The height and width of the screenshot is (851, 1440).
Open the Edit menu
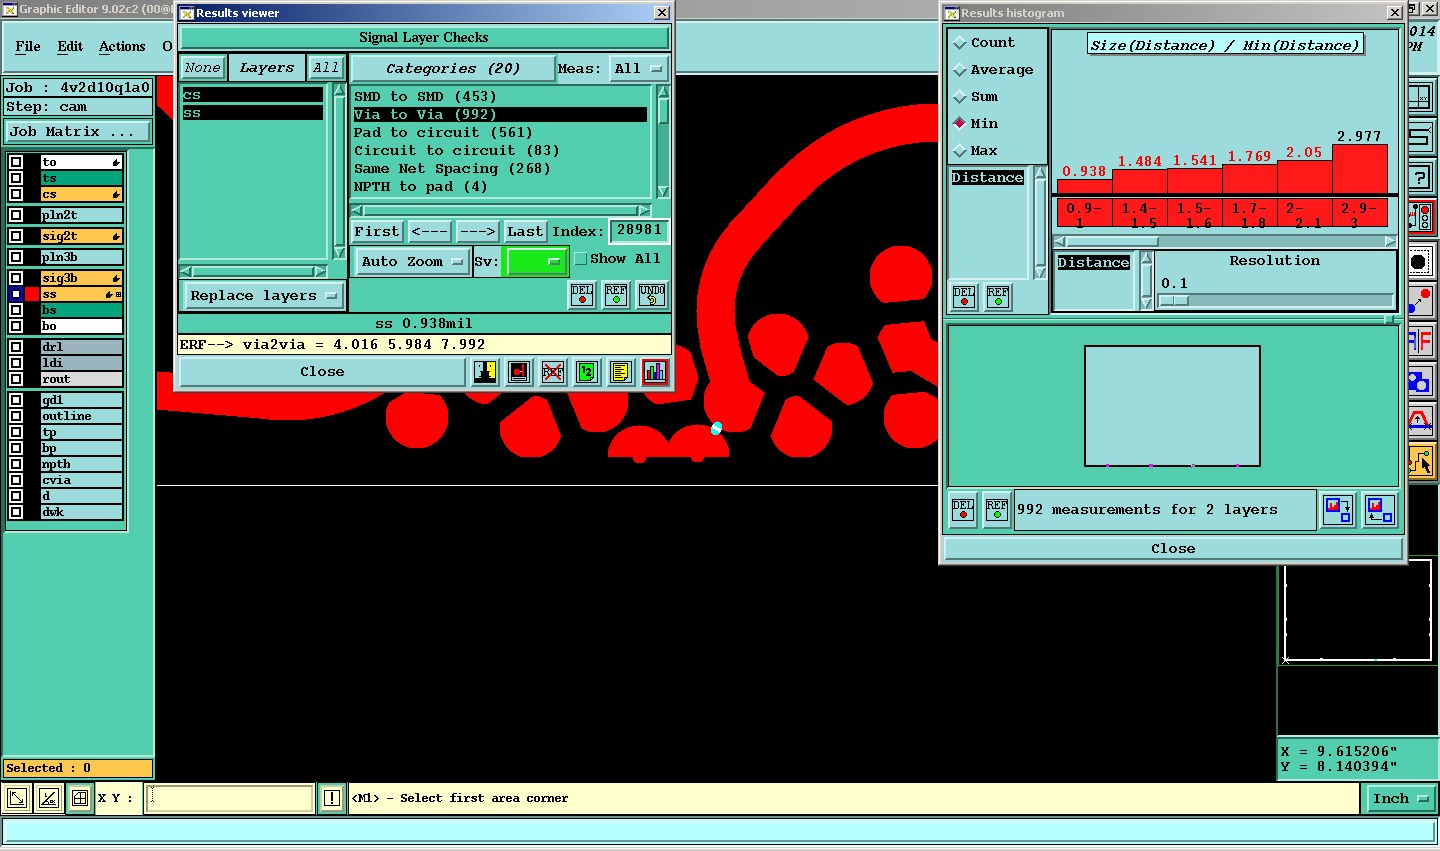pyautogui.click(x=70, y=46)
